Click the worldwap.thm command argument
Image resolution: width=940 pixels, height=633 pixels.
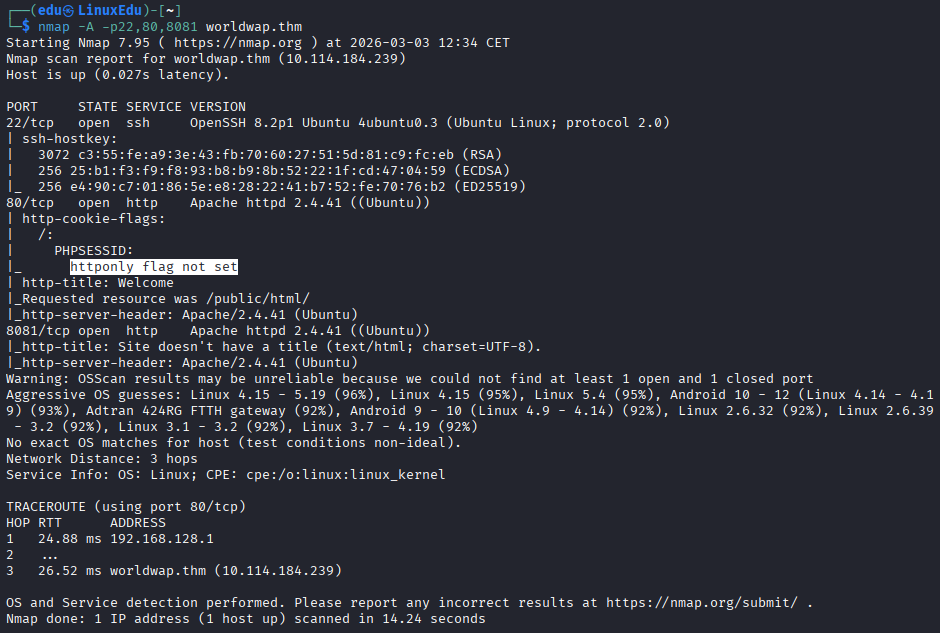(254, 27)
